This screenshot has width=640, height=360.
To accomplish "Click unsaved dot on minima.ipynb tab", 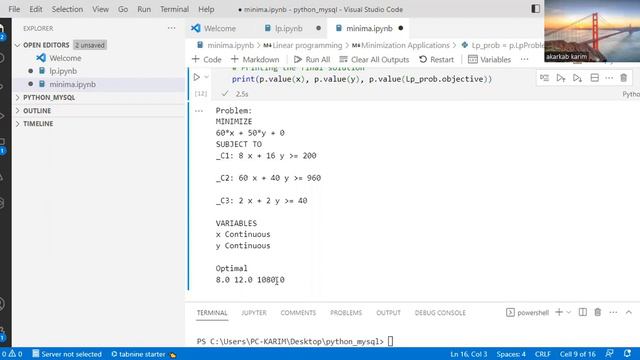I will pos(400,28).
